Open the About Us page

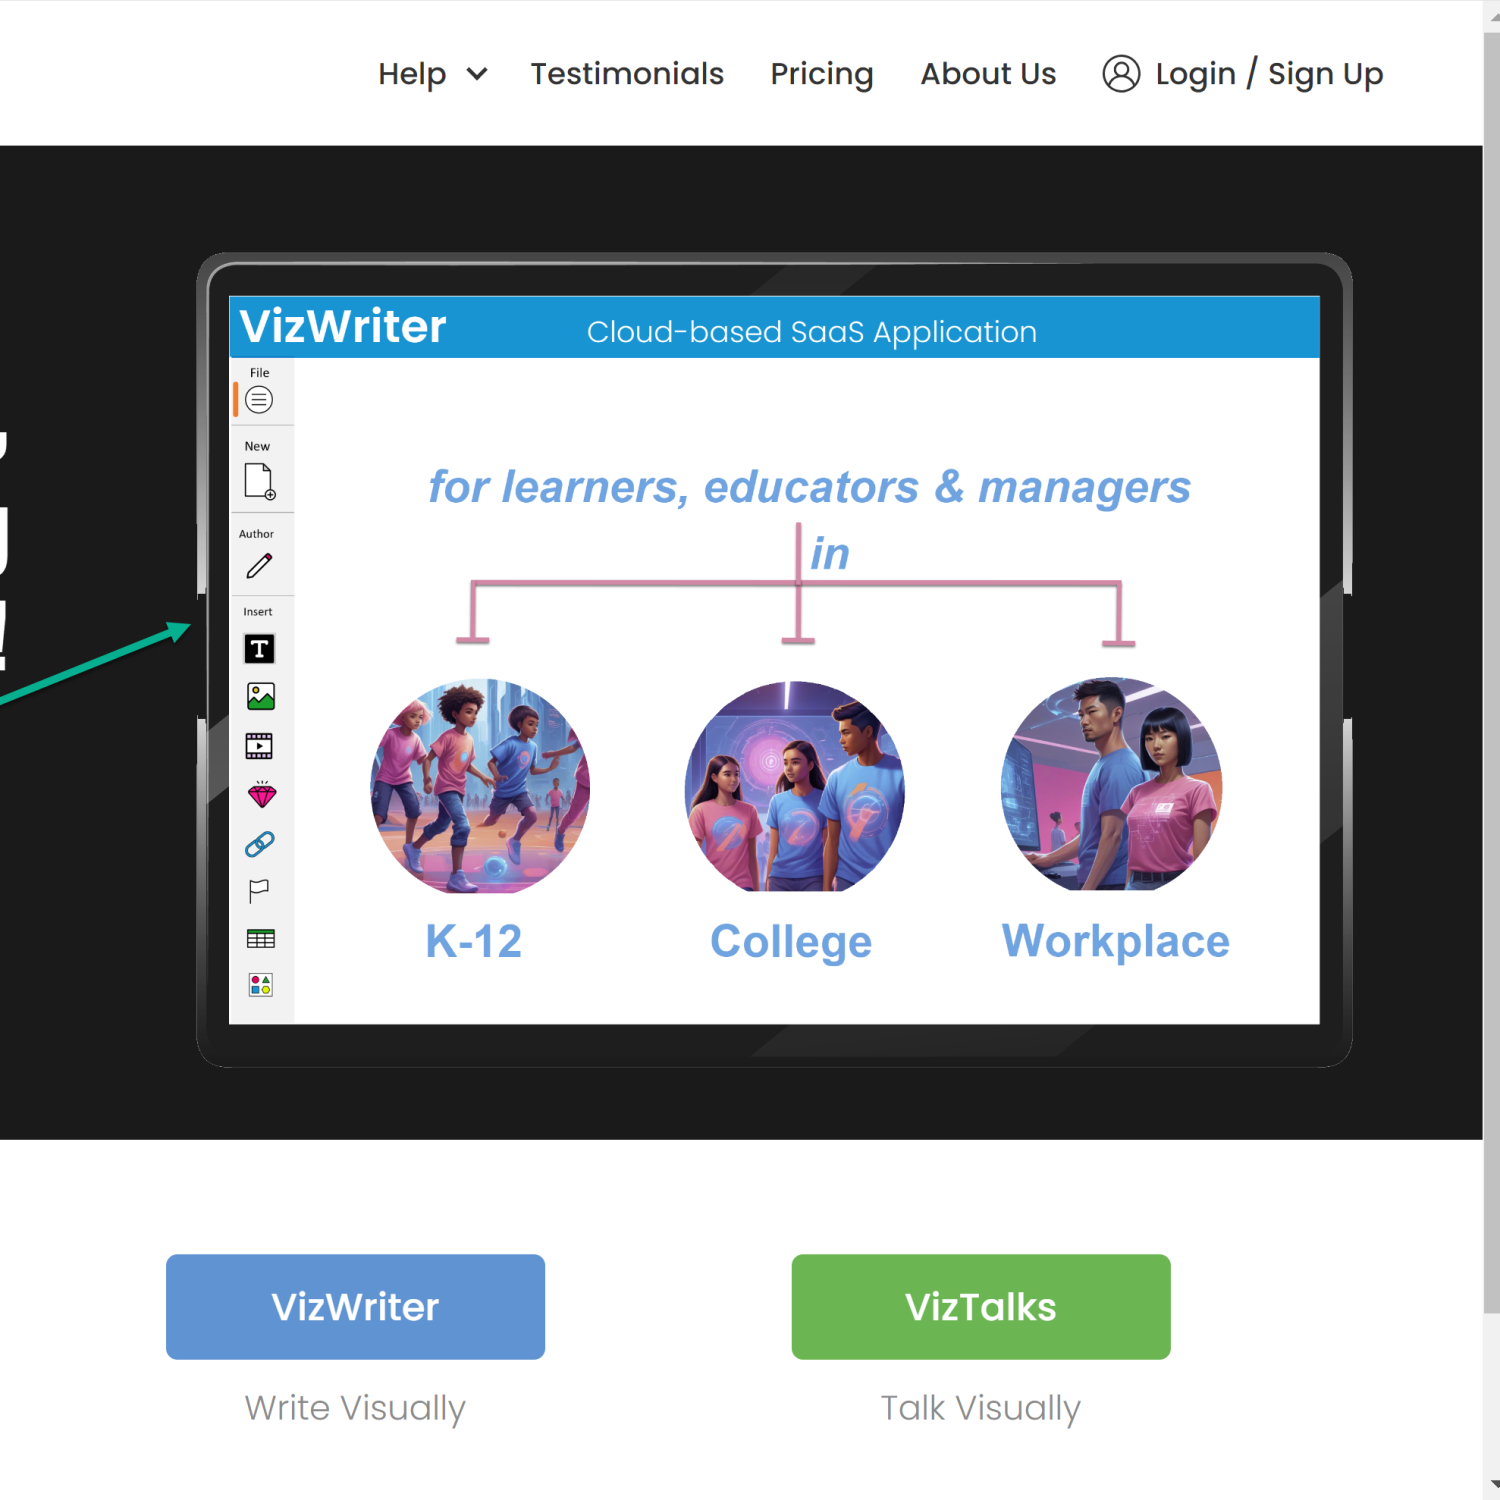988,74
